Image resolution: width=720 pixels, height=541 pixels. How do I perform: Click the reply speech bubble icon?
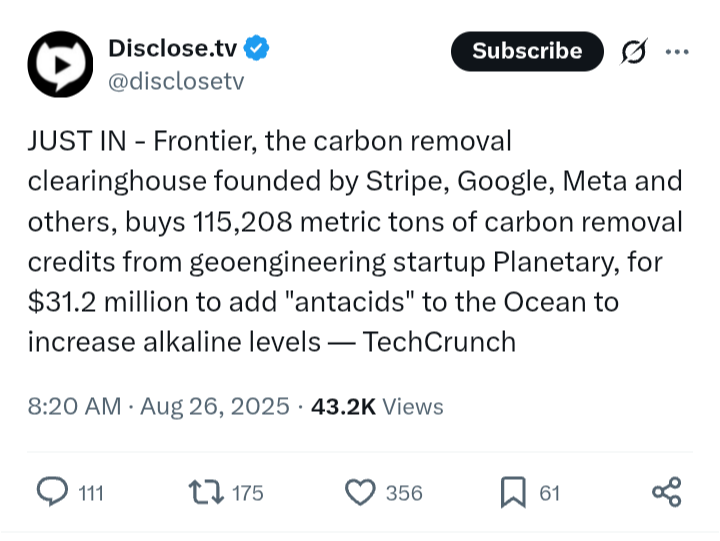[50, 492]
